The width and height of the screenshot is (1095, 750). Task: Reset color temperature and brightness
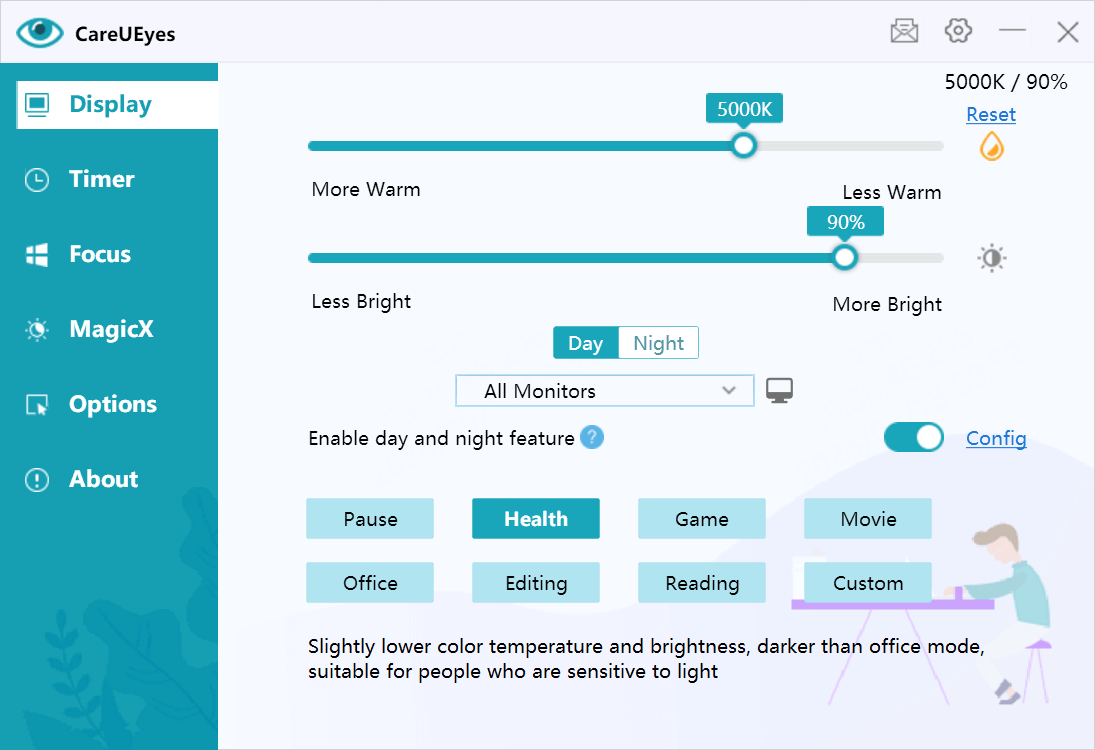pyautogui.click(x=990, y=115)
